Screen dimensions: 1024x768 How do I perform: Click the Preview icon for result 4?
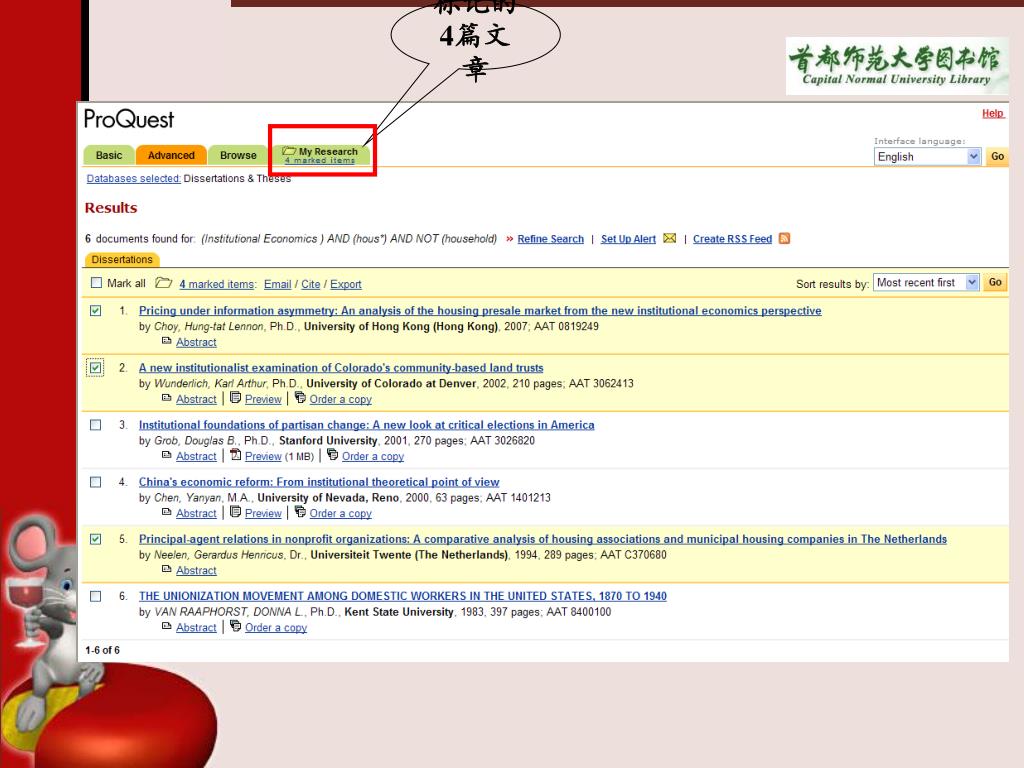click(236, 511)
